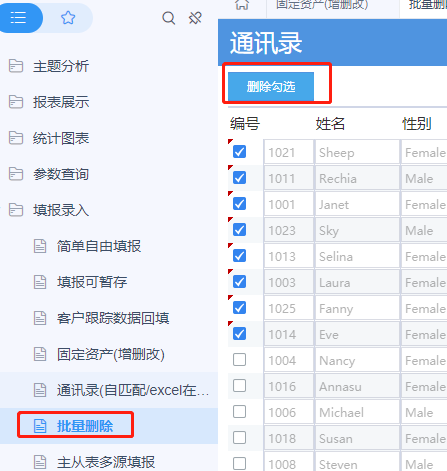Uncheck the checkbox for row 1025 Fanny
447x471 pixels.
click(x=239, y=308)
